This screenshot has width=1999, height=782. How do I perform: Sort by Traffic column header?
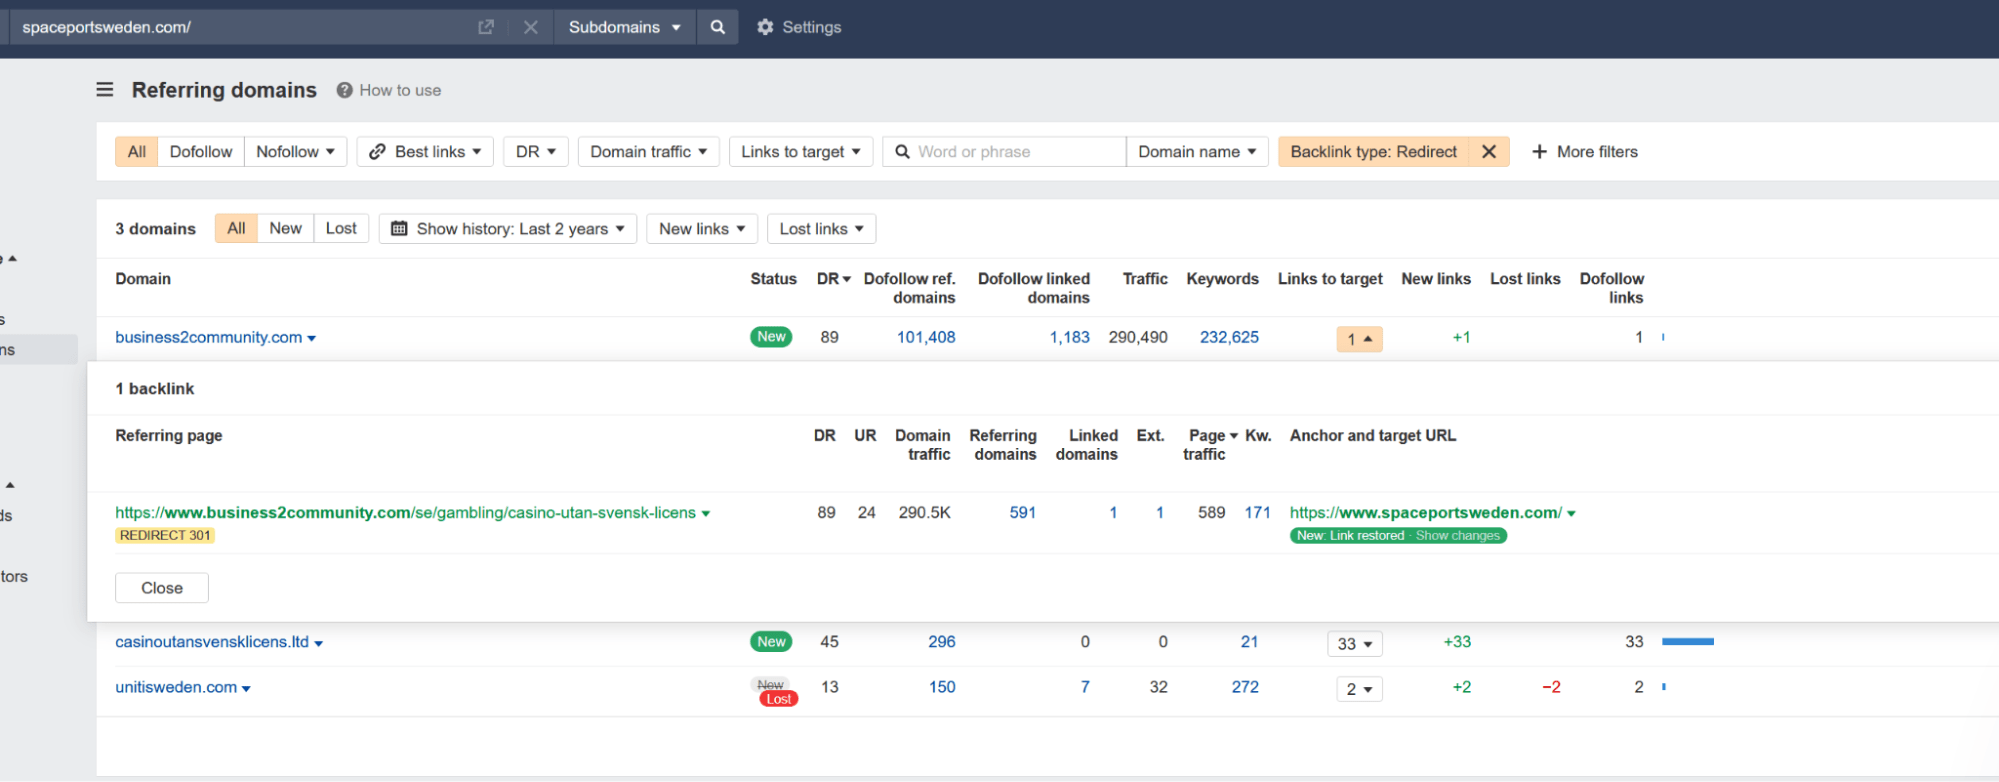coord(1144,279)
